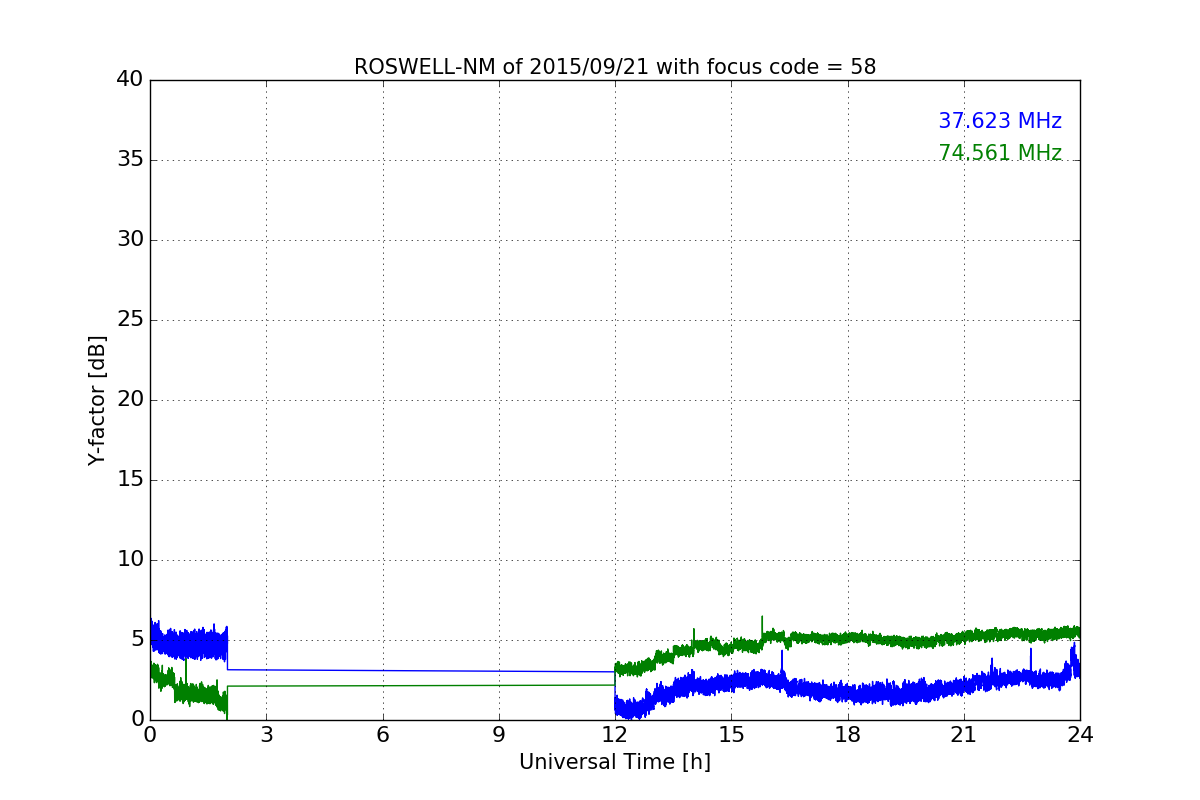Click the 'Universal Time [h]' axis label
1200x800 pixels.
(615, 762)
